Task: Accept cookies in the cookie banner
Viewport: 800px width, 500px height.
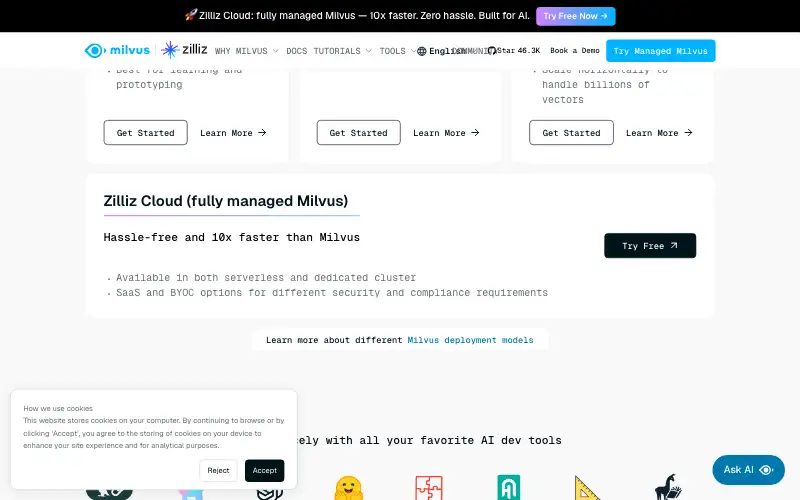Action: 264,470
